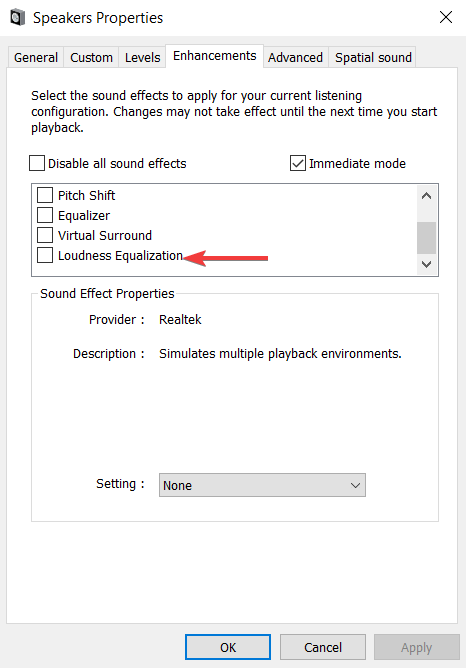Click the speaker icon in title bar
Screen dimensions: 466x668
17,18
